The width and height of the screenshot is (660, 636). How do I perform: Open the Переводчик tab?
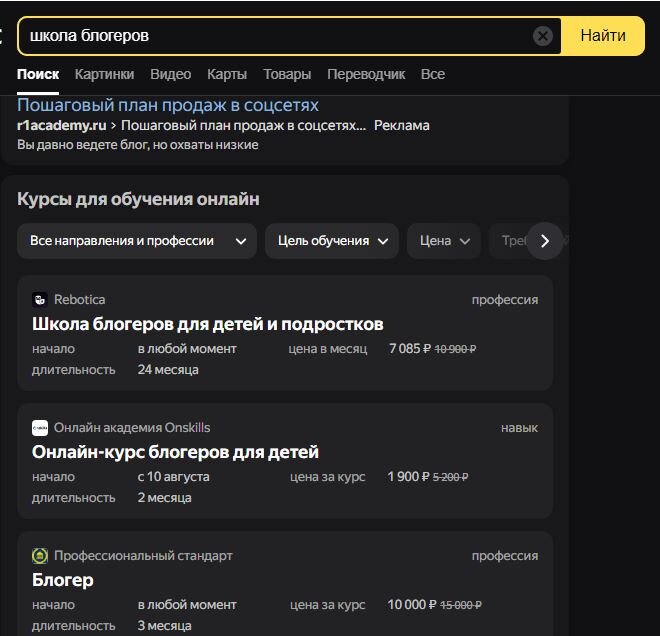(366, 74)
